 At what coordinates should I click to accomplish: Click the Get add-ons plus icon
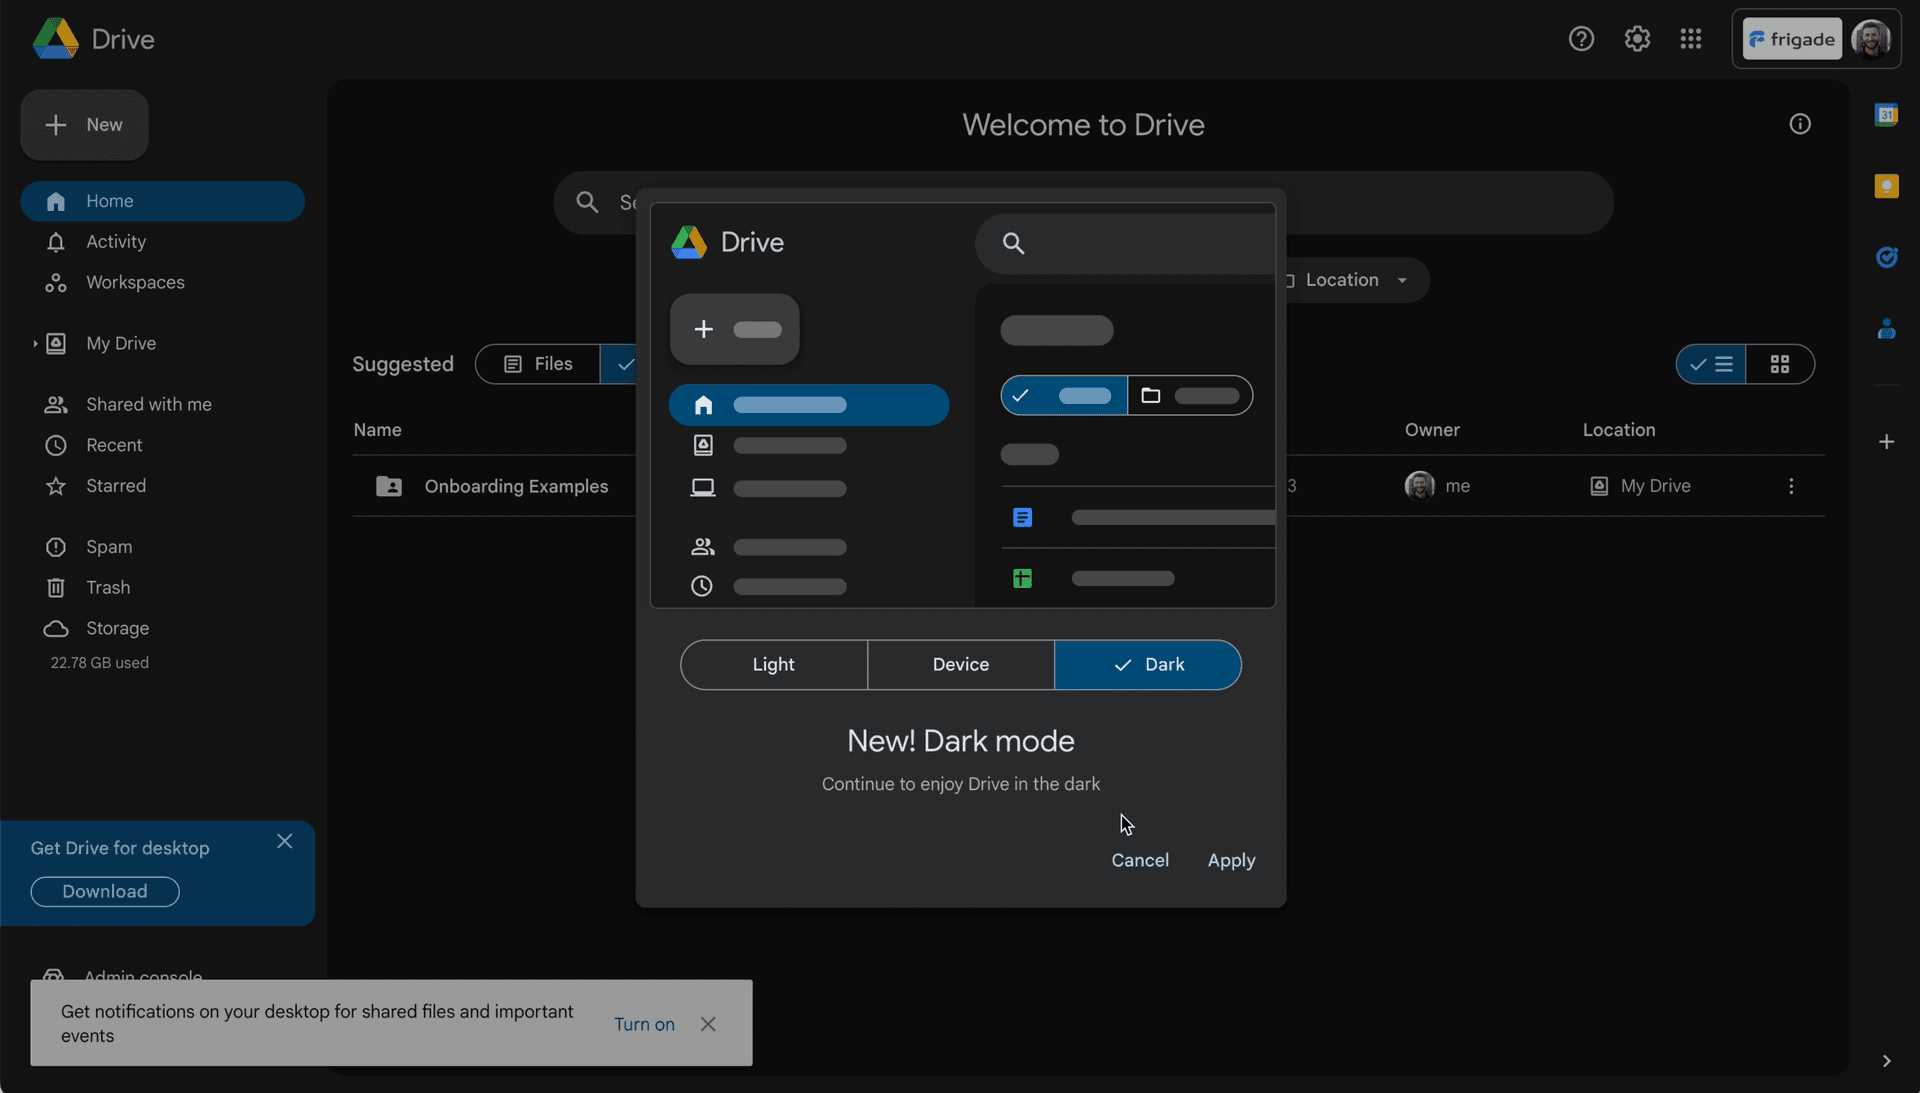1887,442
